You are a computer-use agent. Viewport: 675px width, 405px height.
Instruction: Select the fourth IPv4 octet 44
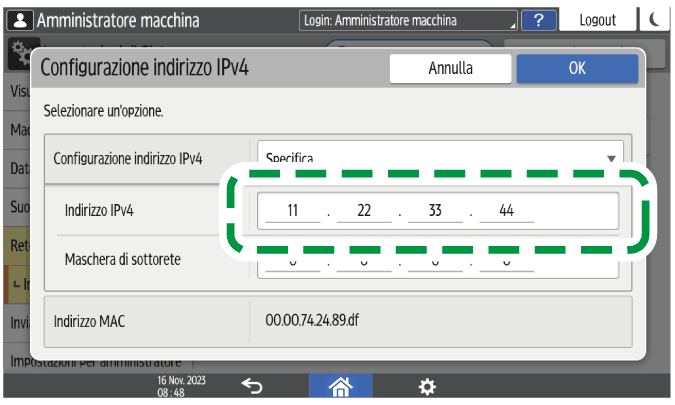point(507,210)
